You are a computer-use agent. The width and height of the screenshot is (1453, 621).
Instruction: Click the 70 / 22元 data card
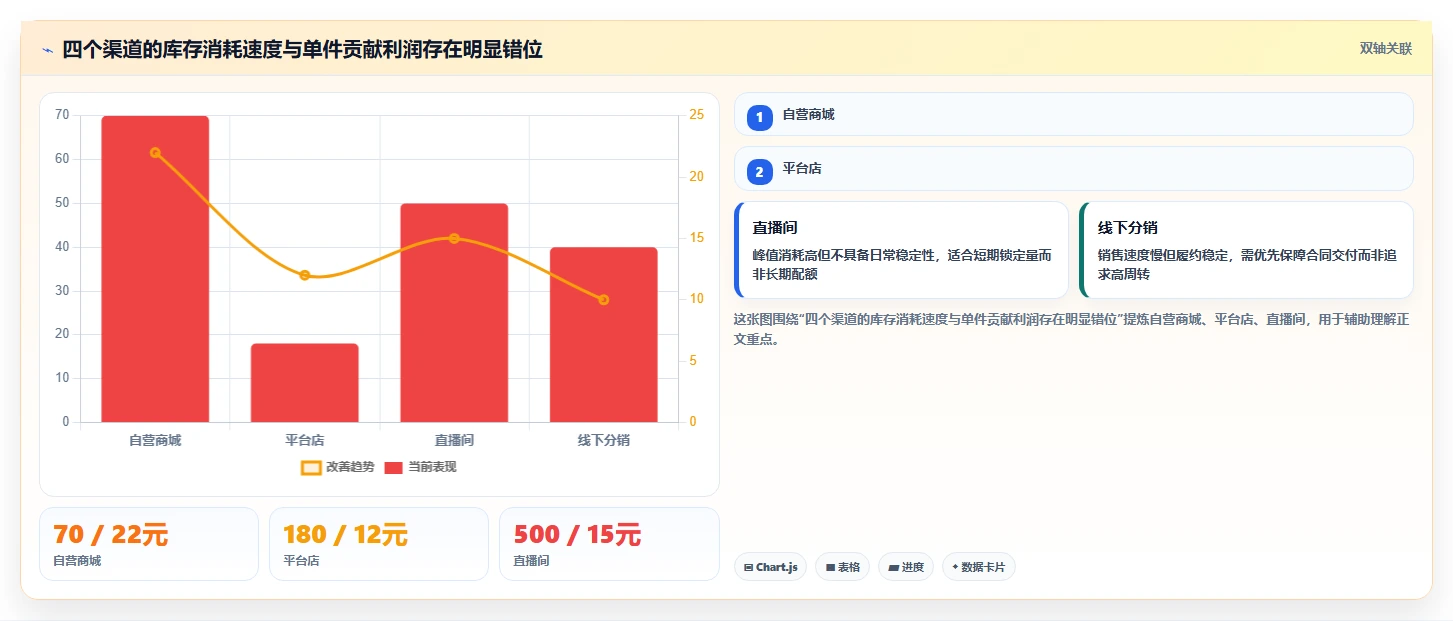coord(149,544)
